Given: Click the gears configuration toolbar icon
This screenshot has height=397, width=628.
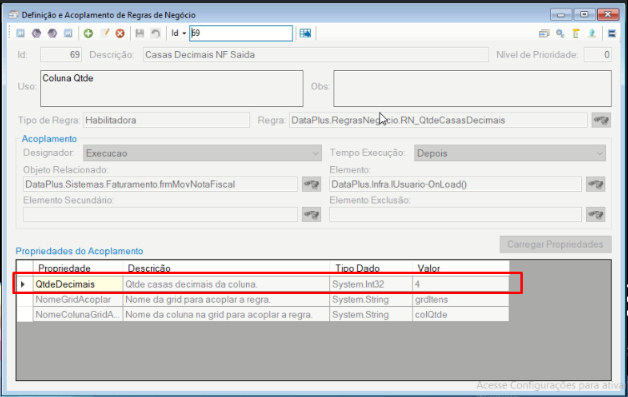Looking at the screenshot, I should (x=560, y=33).
